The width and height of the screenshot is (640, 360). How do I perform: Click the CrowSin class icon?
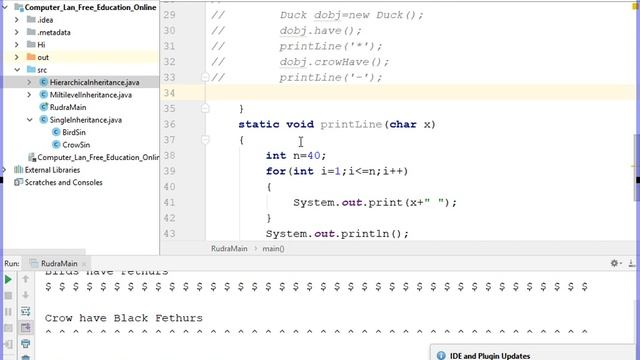coord(56,145)
